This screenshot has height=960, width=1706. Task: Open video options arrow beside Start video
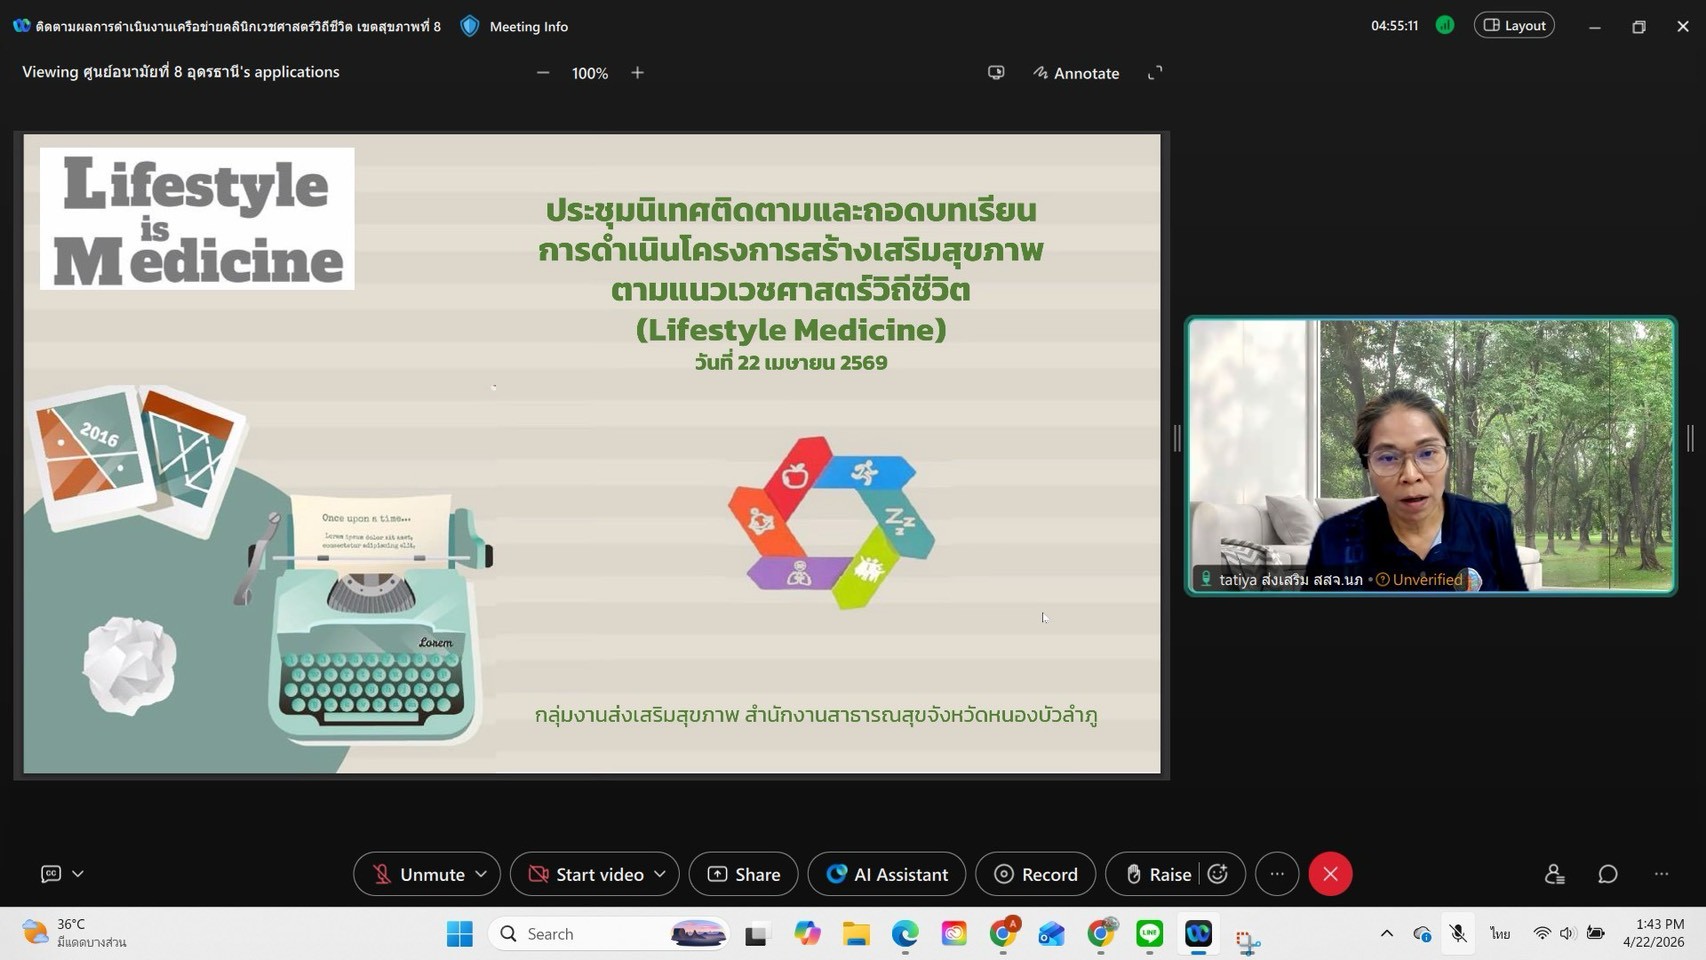(x=660, y=874)
